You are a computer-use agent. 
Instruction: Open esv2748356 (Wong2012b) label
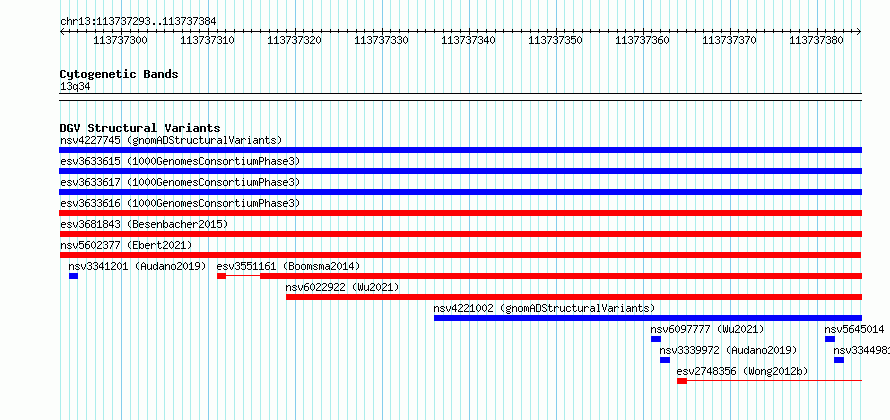click(742, 371)
